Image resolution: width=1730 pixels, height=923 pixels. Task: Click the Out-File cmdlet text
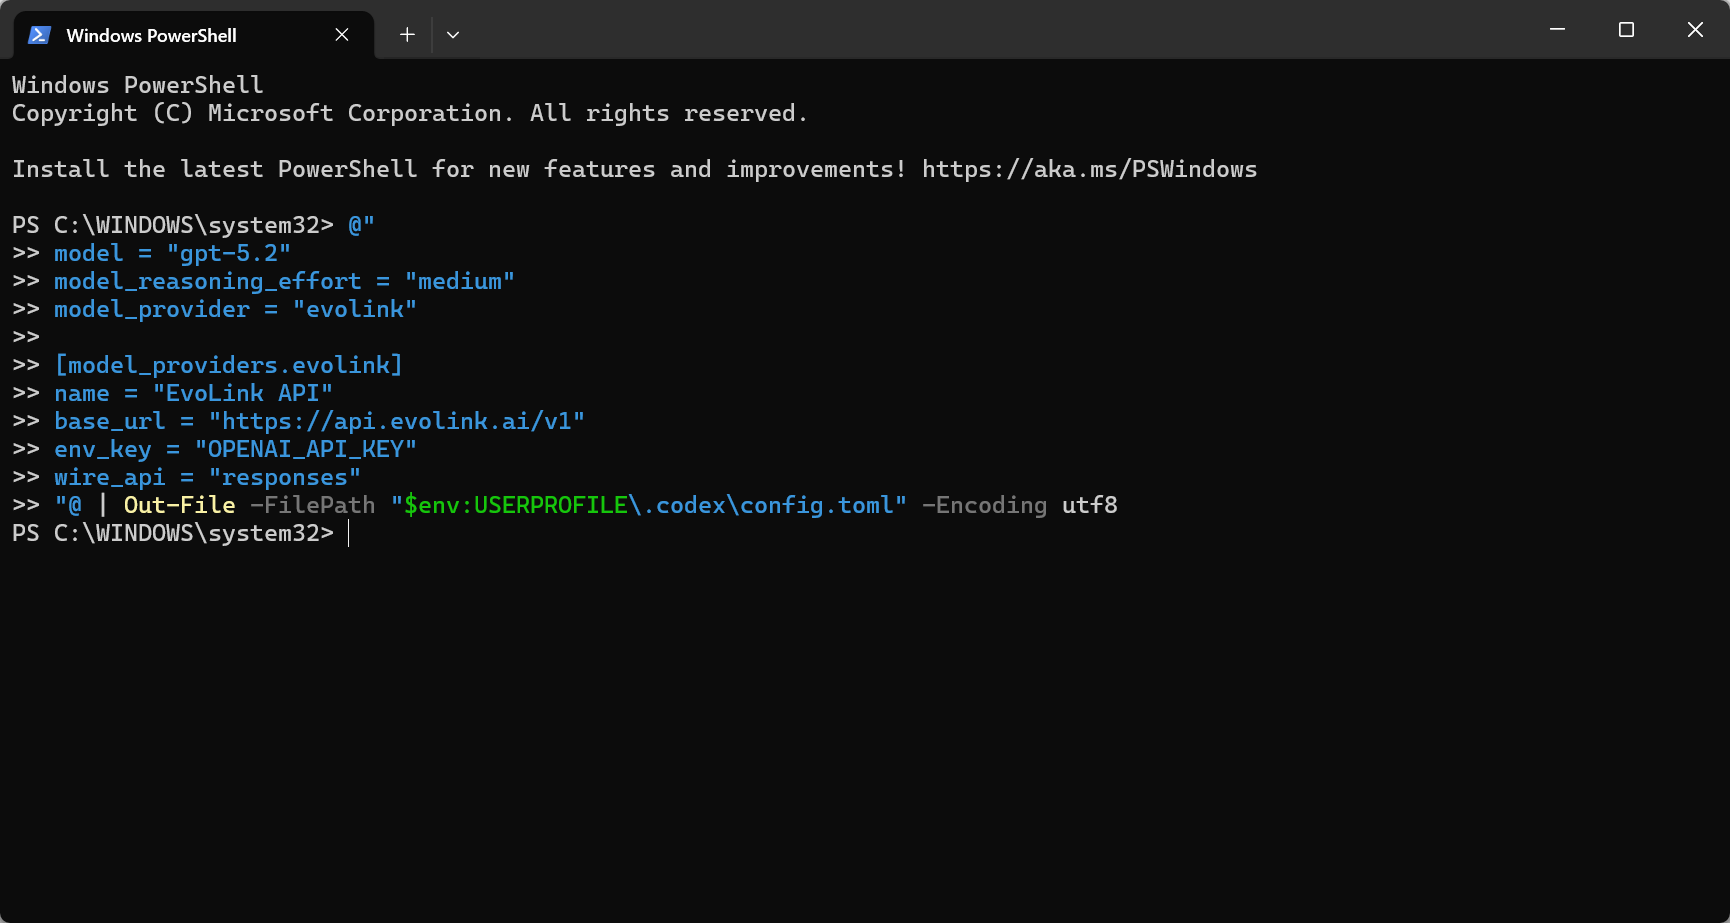[179, 505]
